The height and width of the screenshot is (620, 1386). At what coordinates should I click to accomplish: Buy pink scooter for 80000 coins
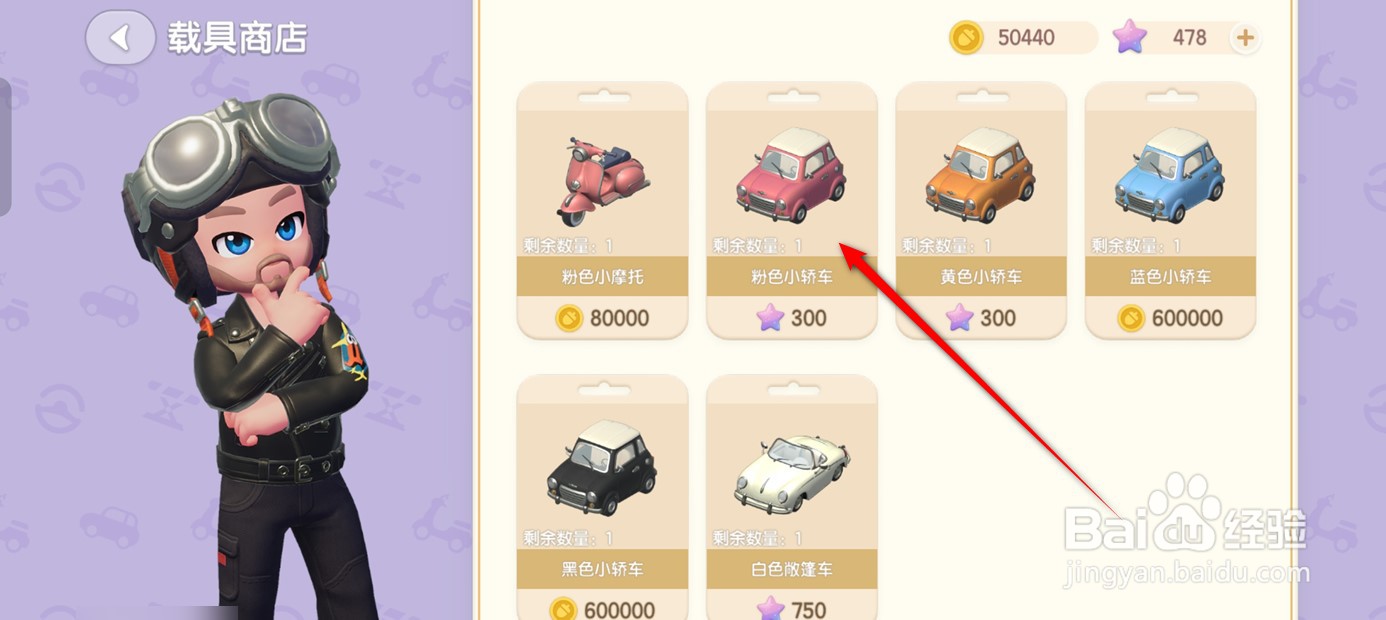pos(602,318)
